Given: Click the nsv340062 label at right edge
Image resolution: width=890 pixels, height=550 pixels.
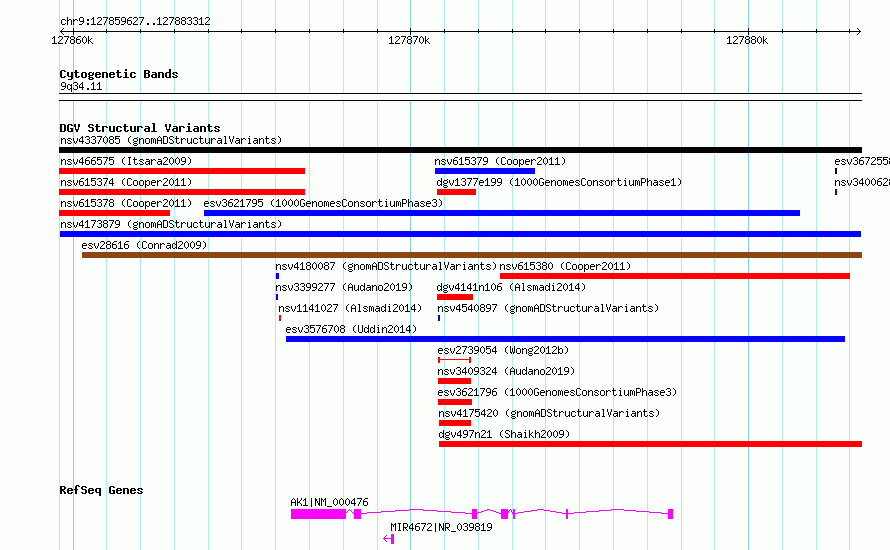Looking at the screenshot, I should click(x=862, y=182).
